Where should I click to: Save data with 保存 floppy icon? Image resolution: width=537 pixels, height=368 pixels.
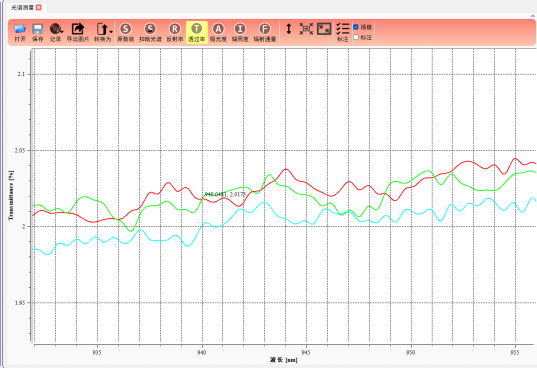pyautogui.click(x=38, y=33)
